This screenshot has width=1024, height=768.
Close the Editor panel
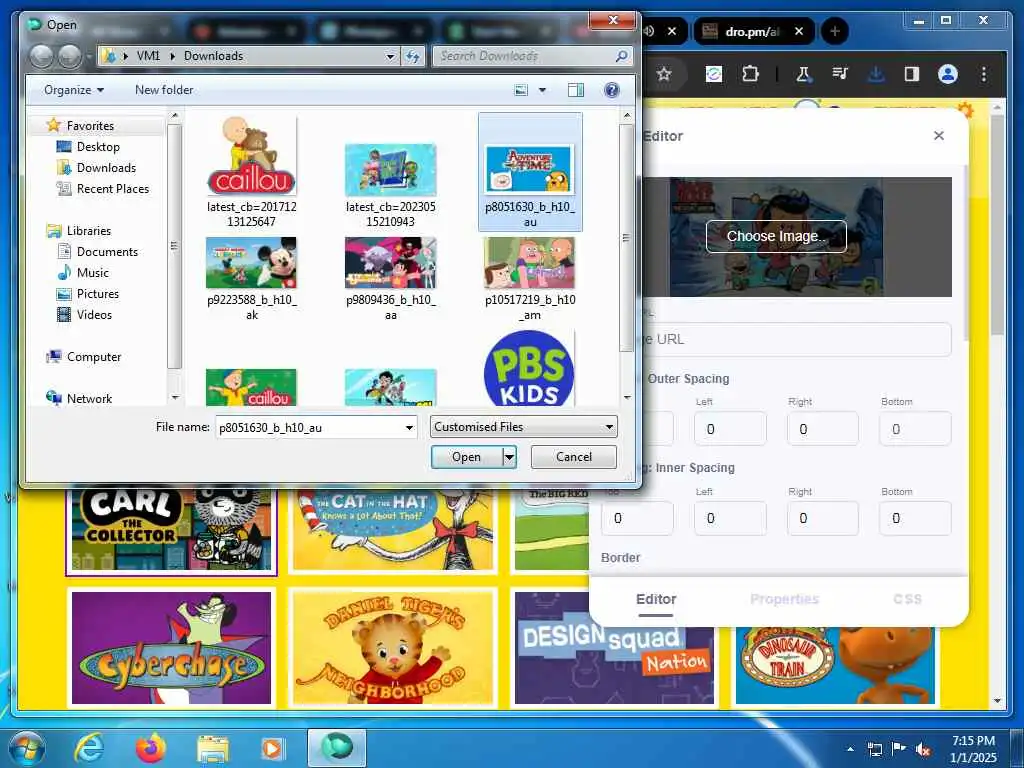point(938,136)
